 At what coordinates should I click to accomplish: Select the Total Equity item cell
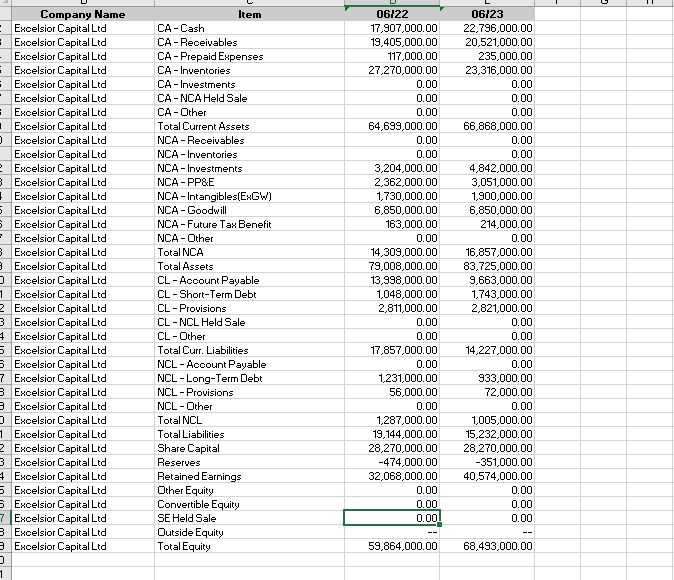pos(249,546)
